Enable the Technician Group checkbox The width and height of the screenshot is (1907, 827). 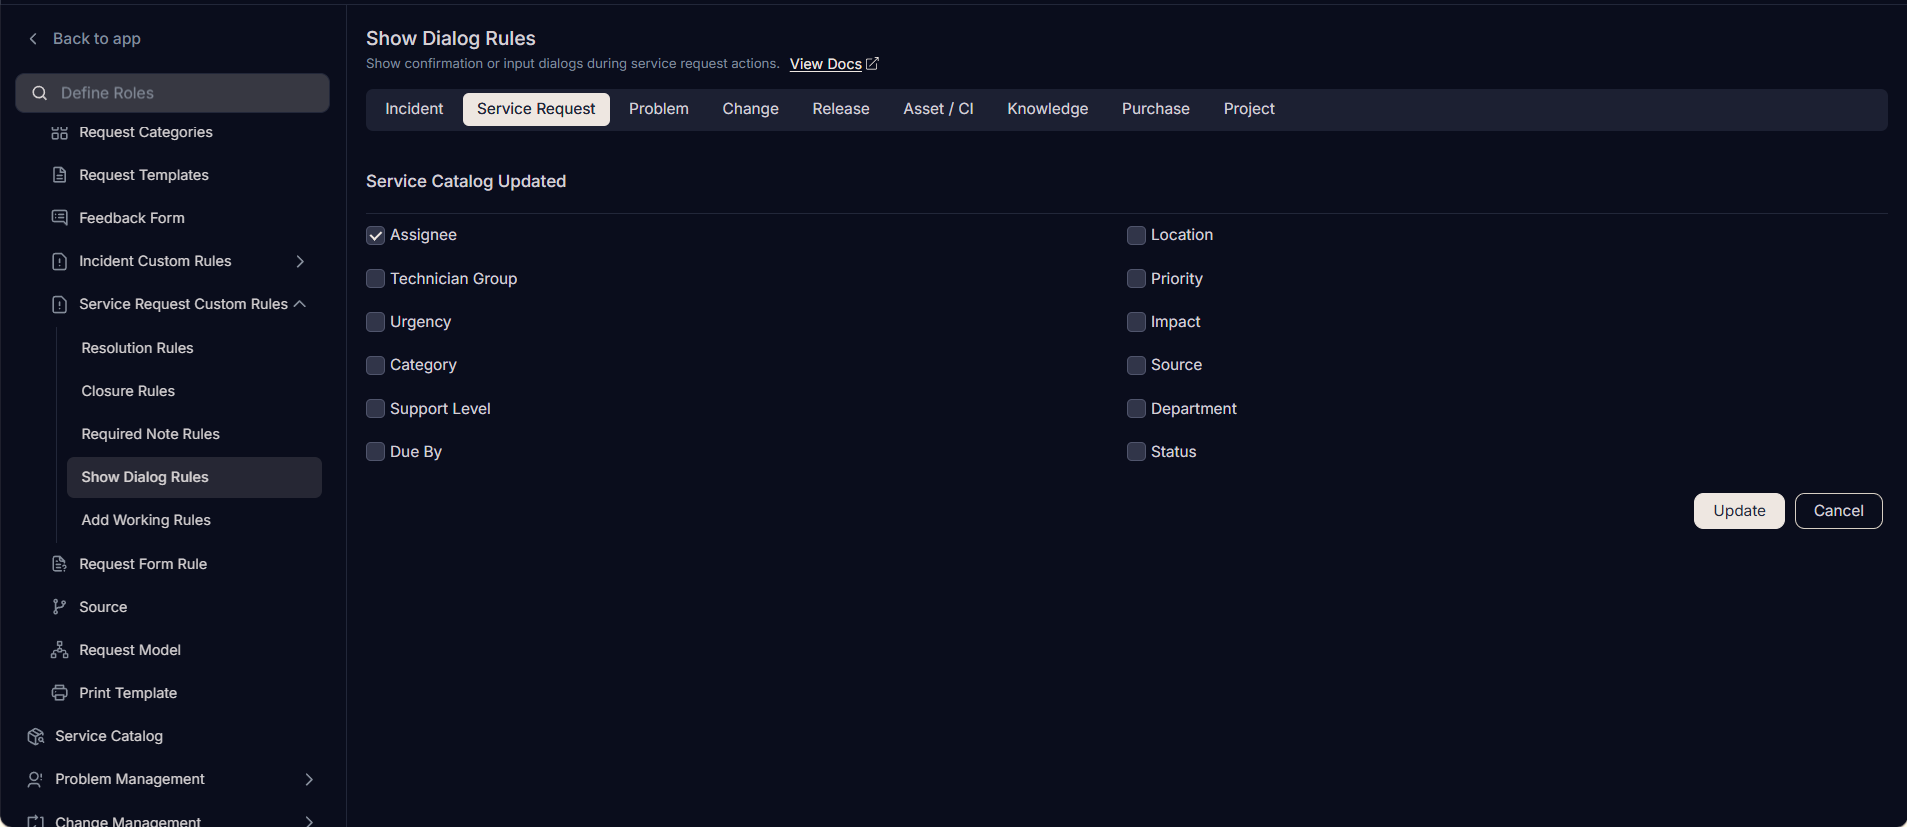pyautogui.click(x=376, y=279)
